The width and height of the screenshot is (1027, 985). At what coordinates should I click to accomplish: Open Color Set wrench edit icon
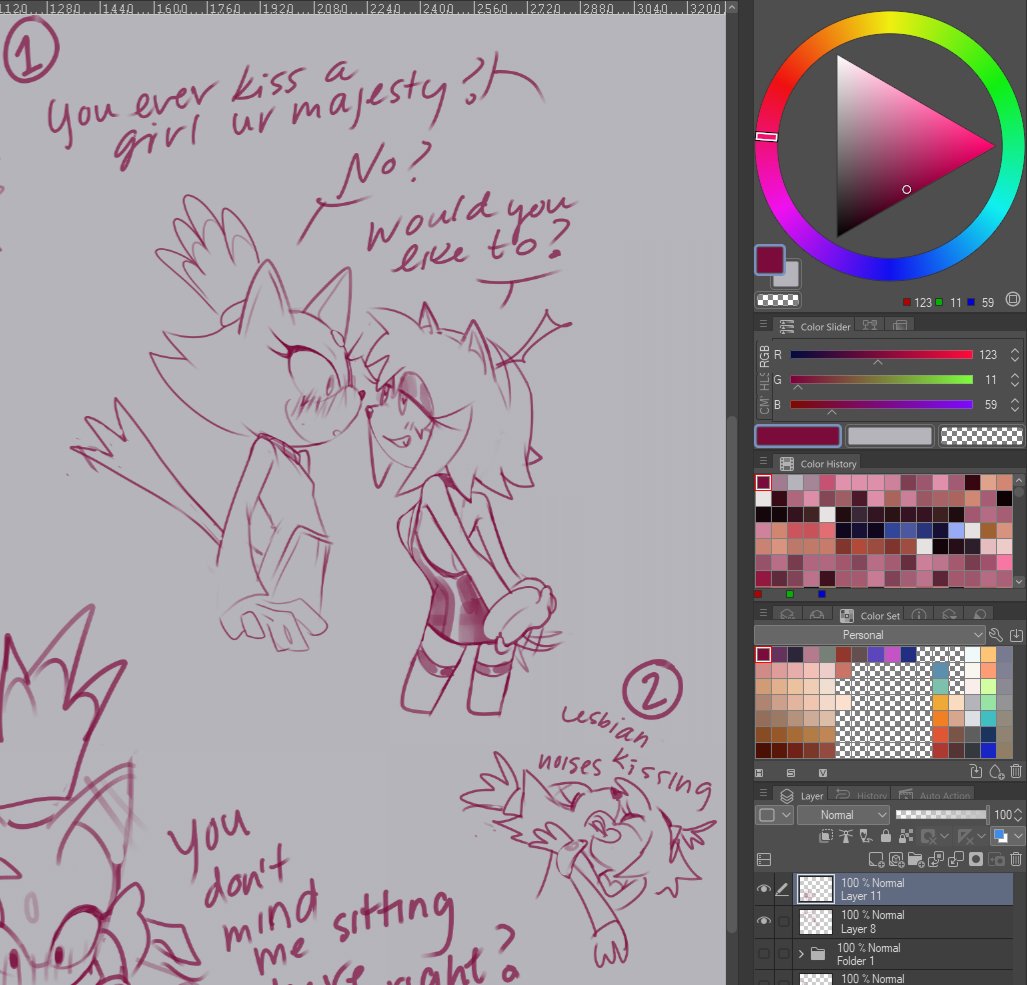click(996, 635)
